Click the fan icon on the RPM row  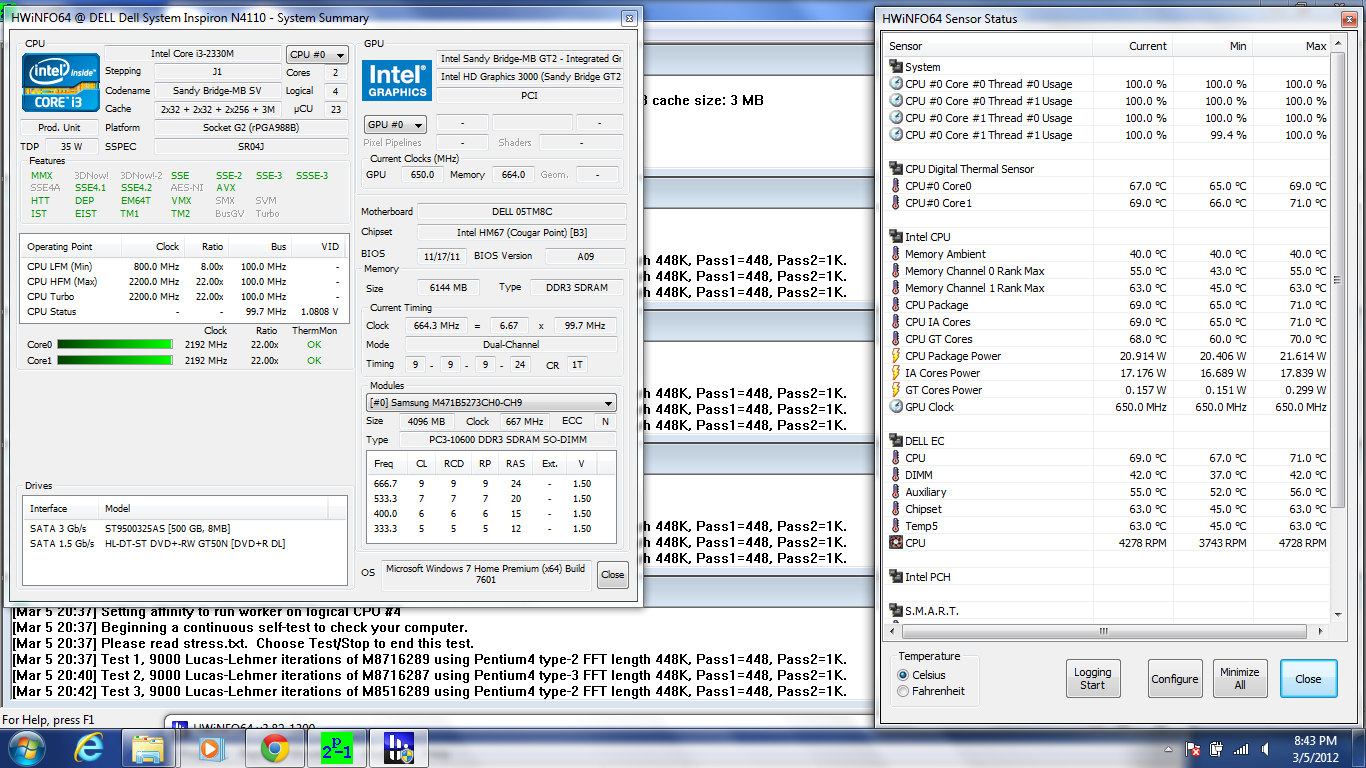(x=896, y=543)
